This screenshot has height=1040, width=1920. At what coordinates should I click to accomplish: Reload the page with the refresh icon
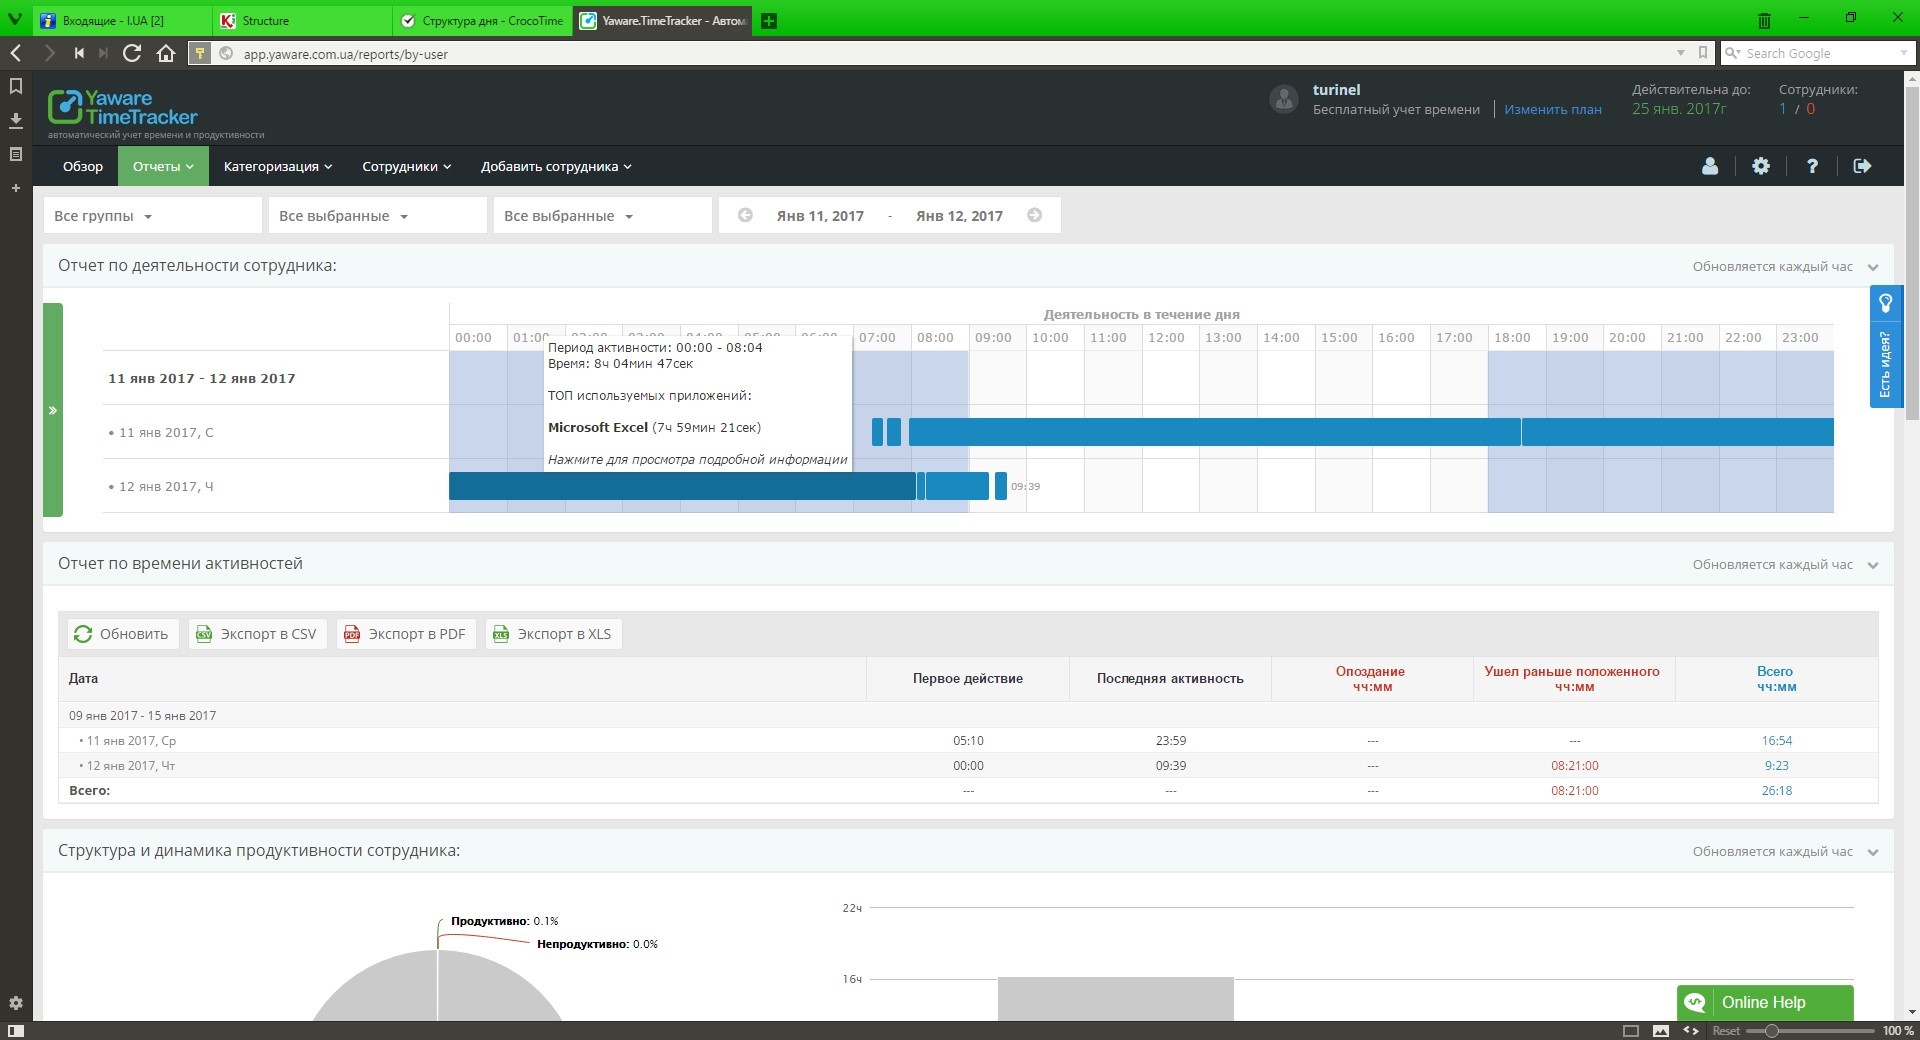tap(131, 53)
